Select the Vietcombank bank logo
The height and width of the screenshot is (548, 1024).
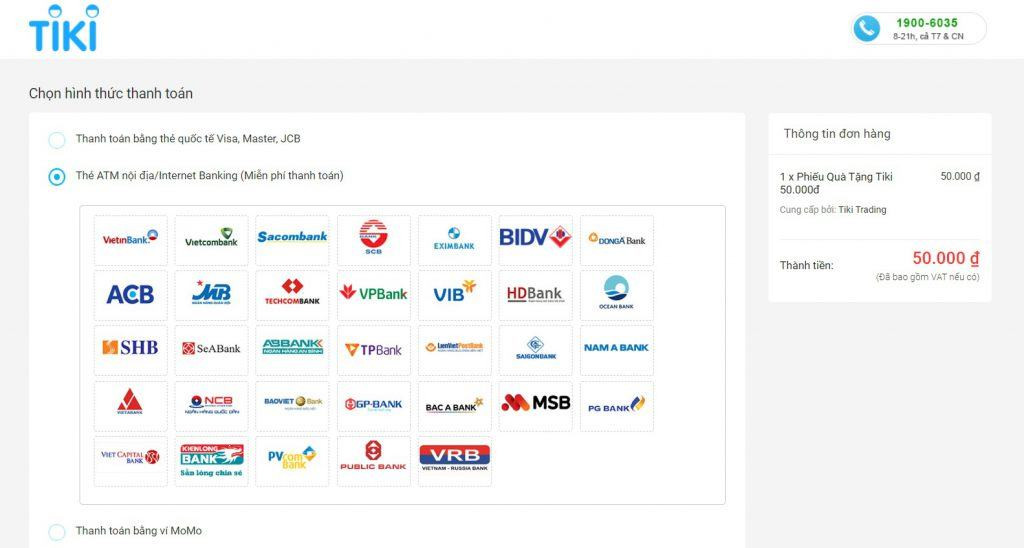211,240
